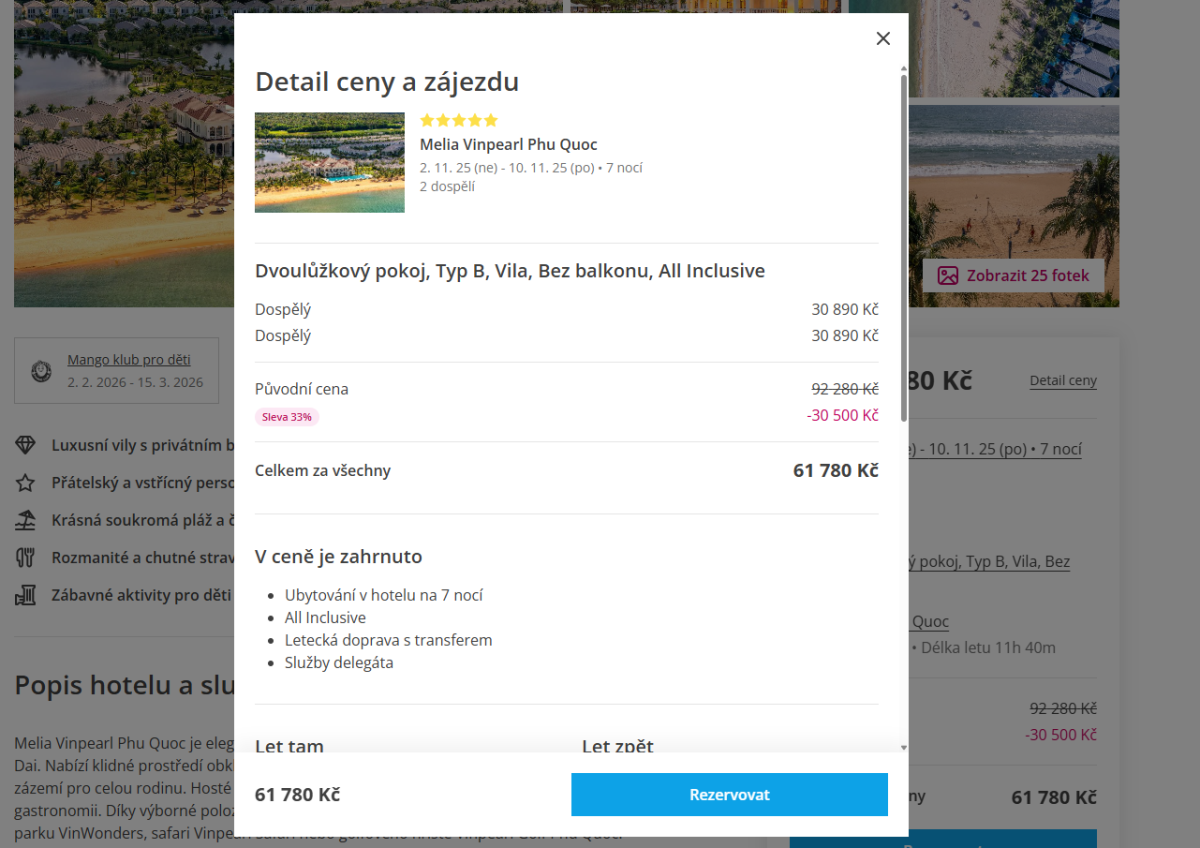Click the dialog scrollbar up arrow

pyautogui.click(x=904, y=69)
